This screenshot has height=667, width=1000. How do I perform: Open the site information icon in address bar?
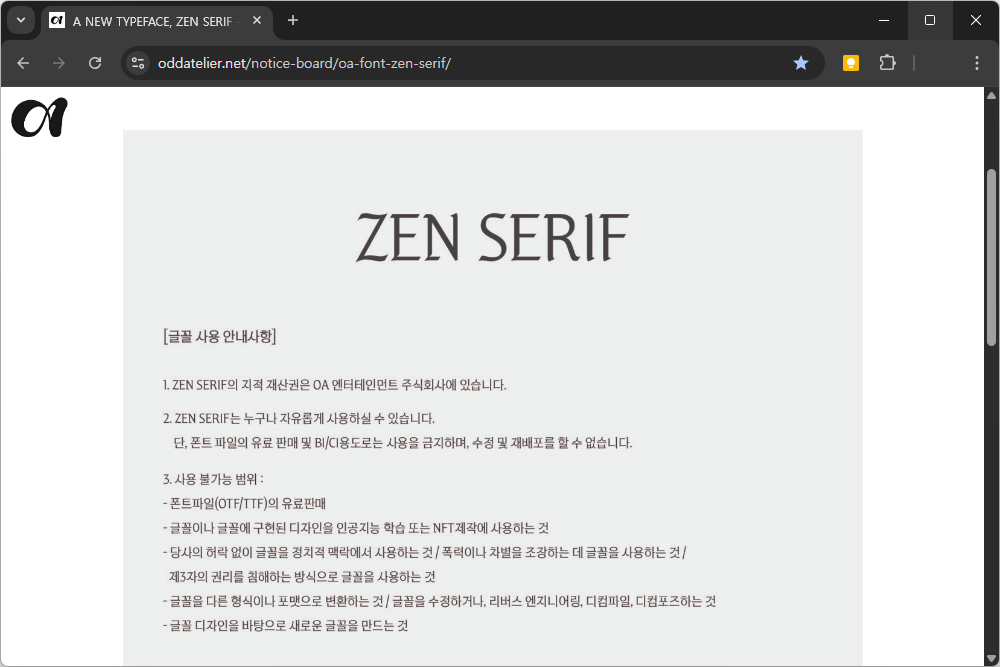138,63
